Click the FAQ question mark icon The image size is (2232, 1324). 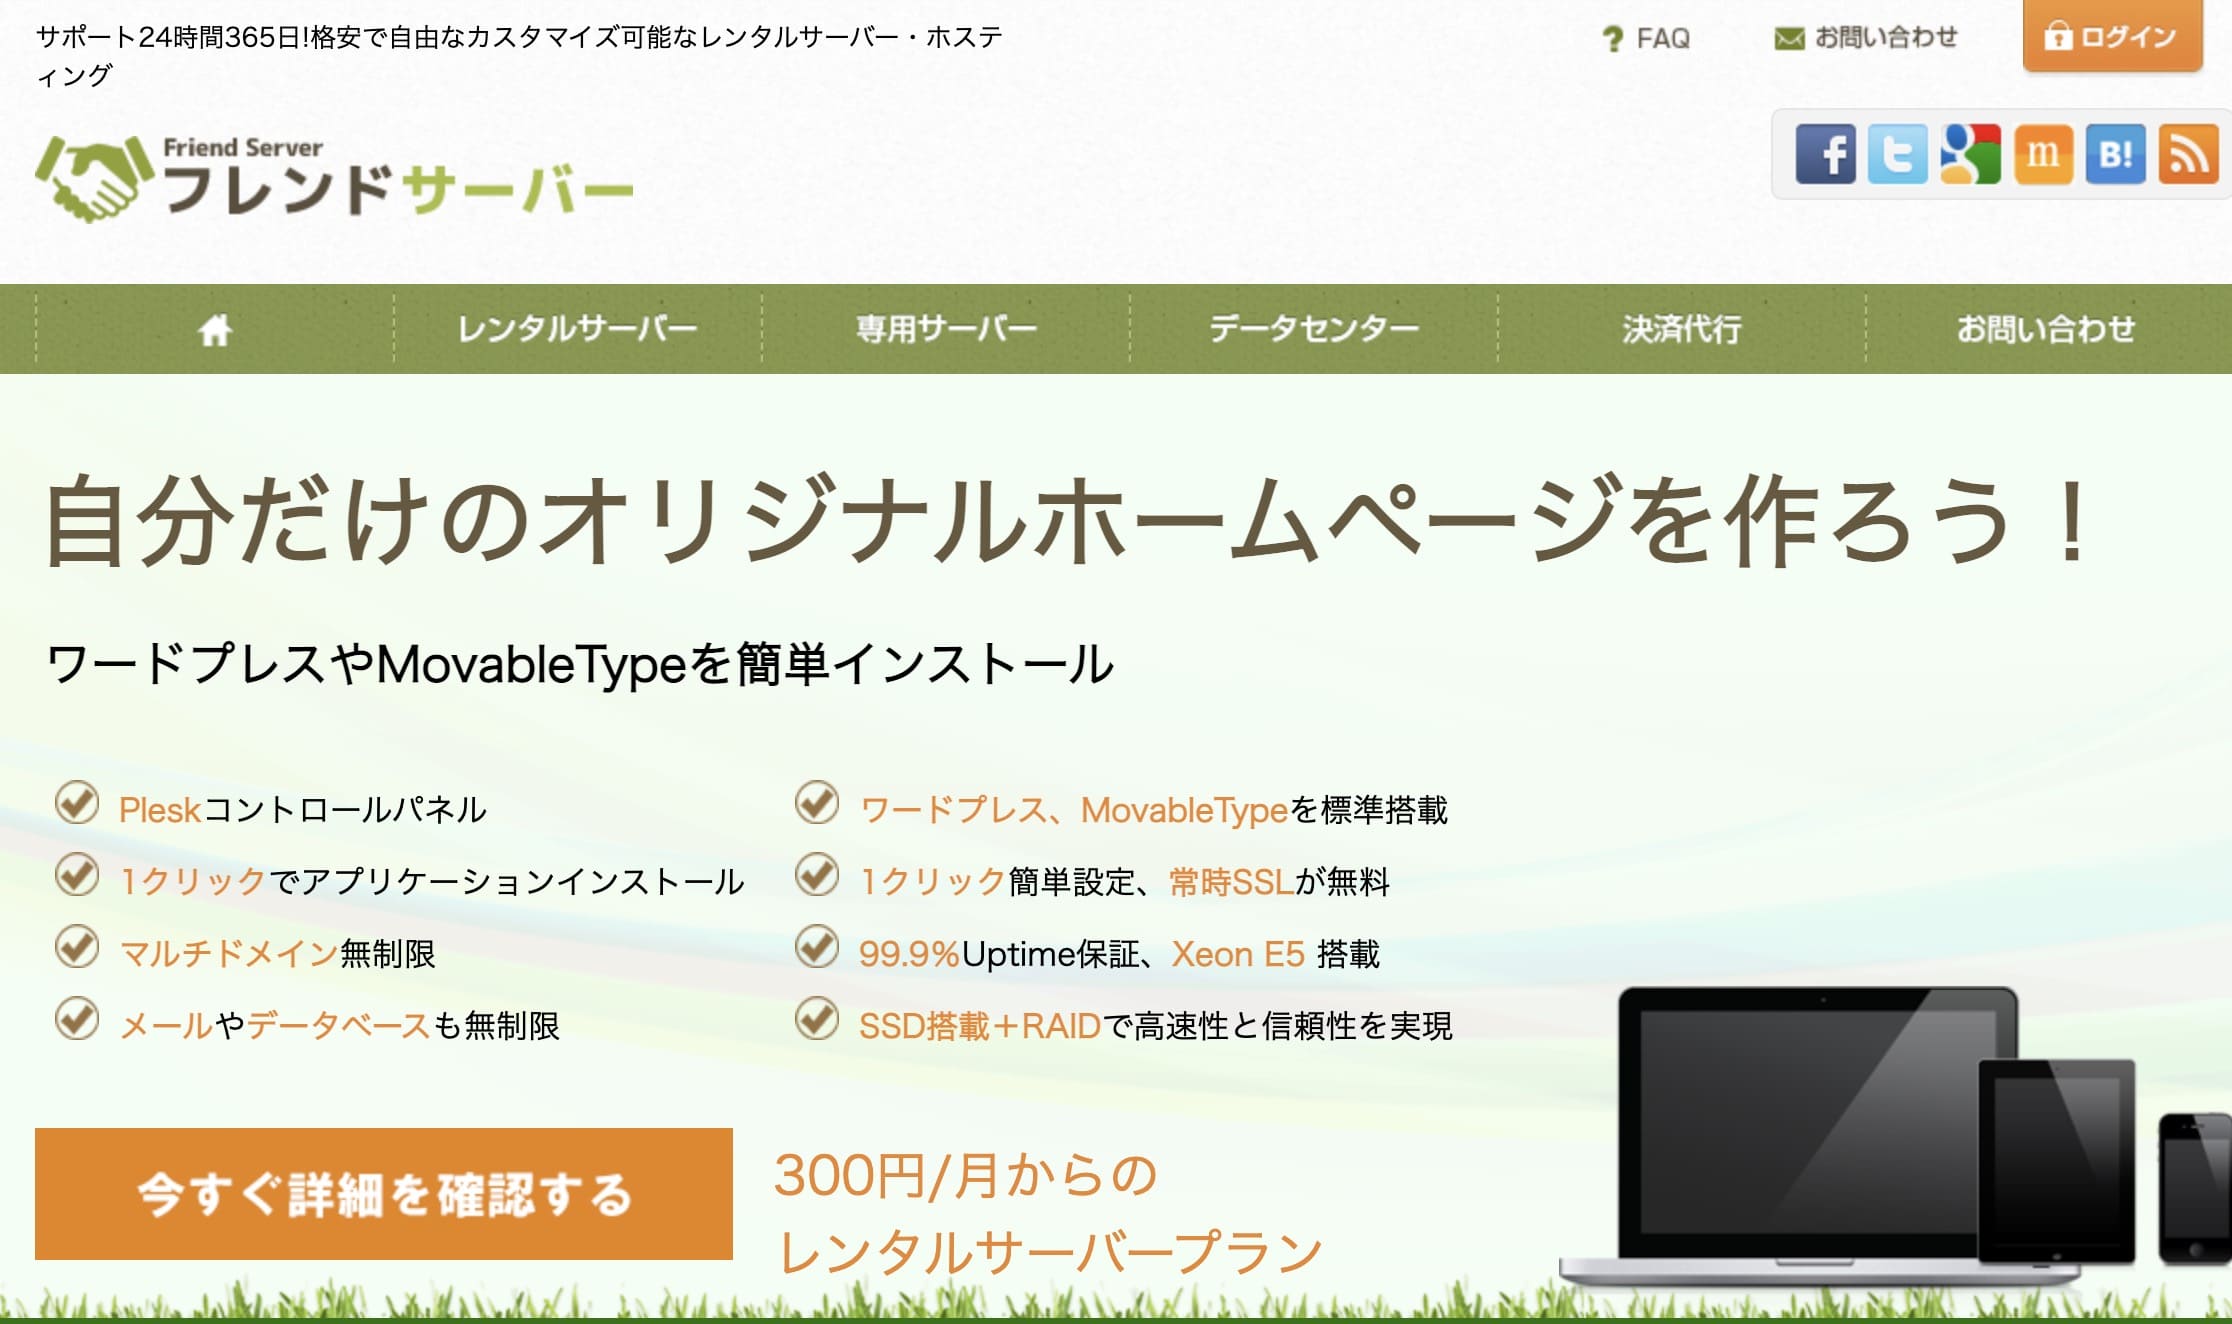click(x=1612, y=39)
